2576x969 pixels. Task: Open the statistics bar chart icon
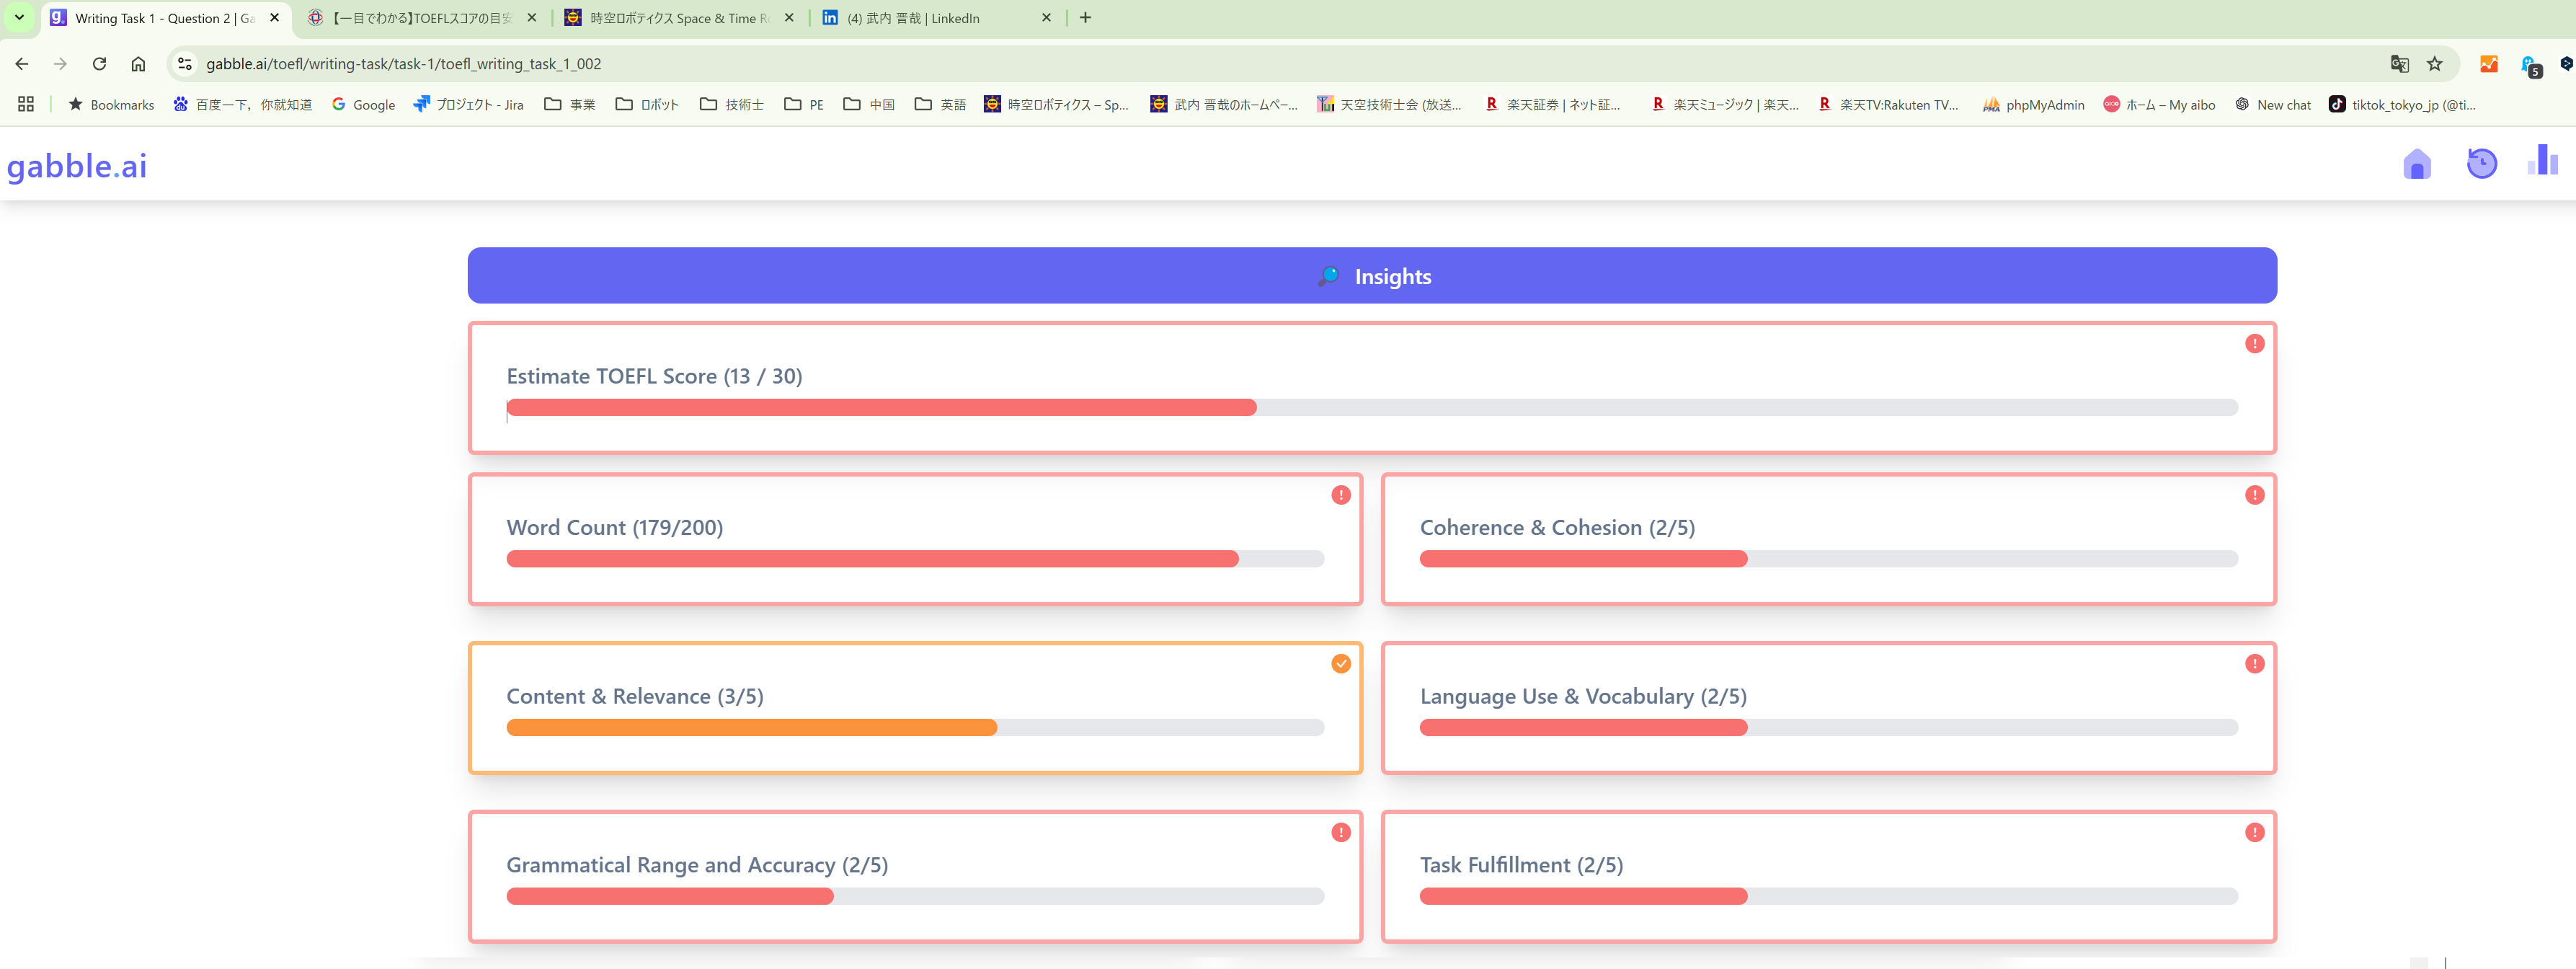tap(2542, 161)
